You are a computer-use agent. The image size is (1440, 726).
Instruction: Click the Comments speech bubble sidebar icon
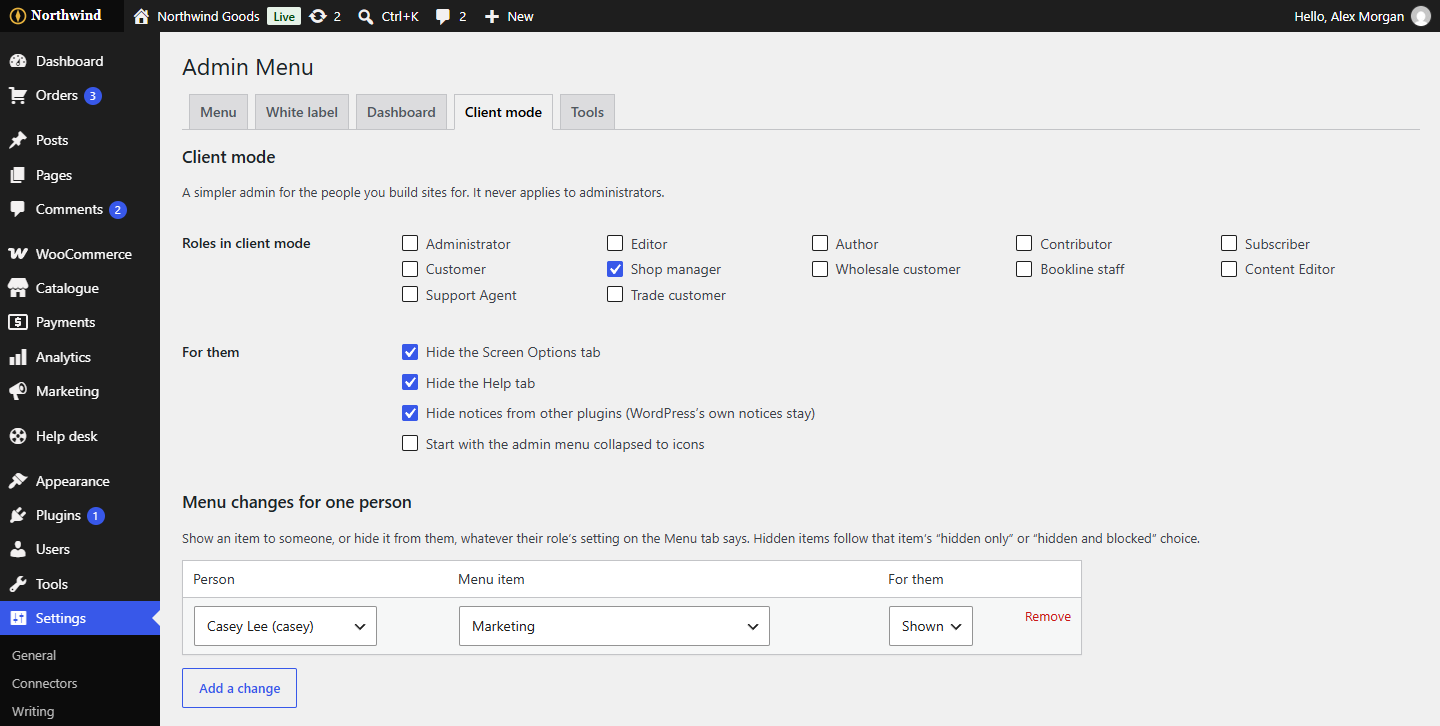[17, 209]
